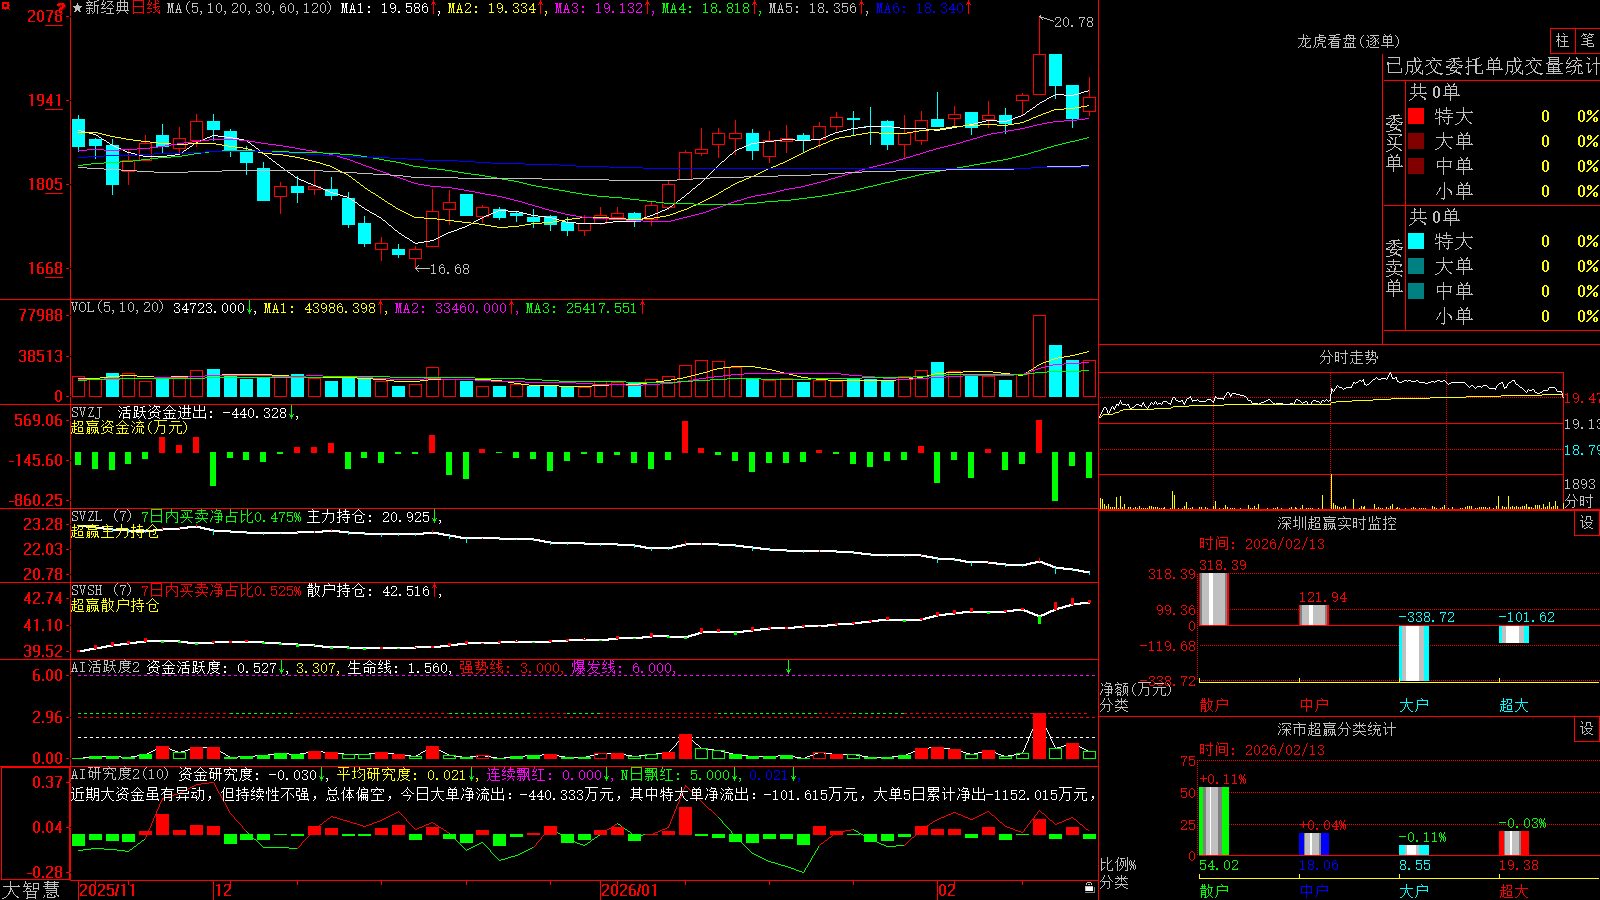Image resolution: width=1600 pixels, height=900 pixels.
Task: Click the 大智慧 logo button
Action: (31, 890)
